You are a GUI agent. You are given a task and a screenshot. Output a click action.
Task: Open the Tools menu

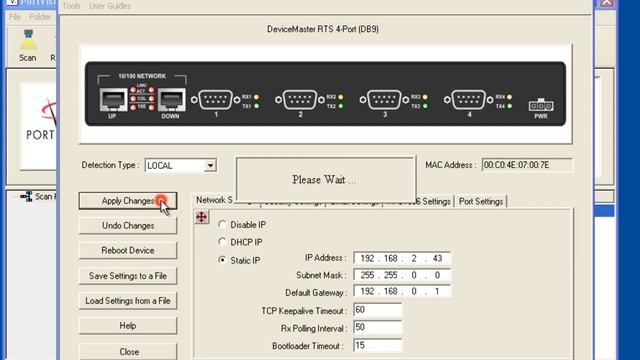coord(71,6)
